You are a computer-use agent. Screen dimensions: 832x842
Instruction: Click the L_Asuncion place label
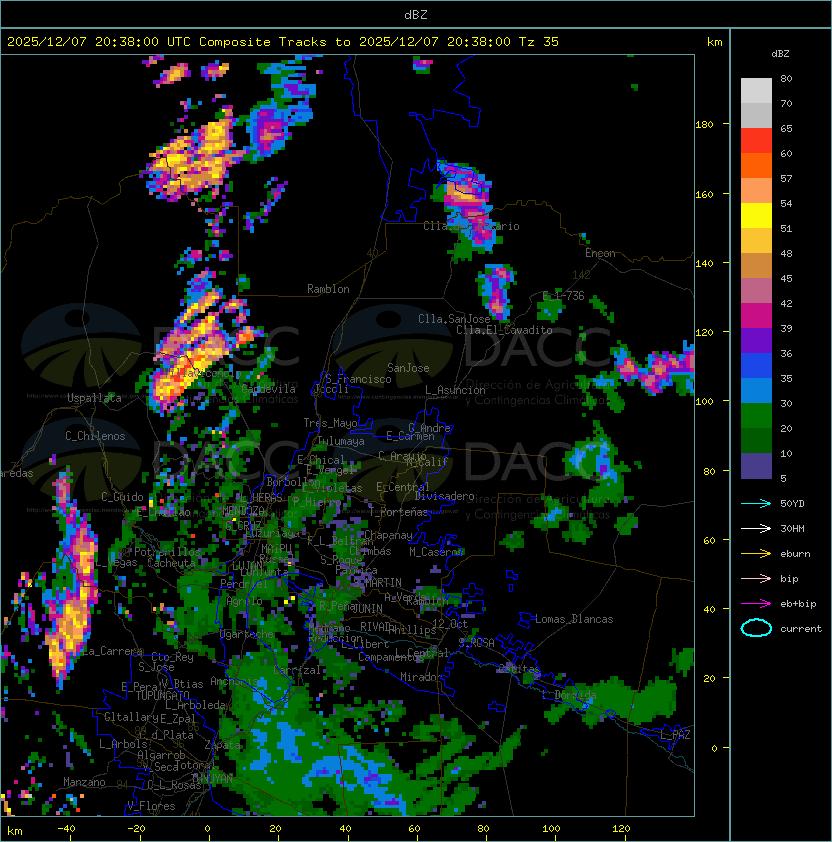pyautogui.click(x=455, y=390)
